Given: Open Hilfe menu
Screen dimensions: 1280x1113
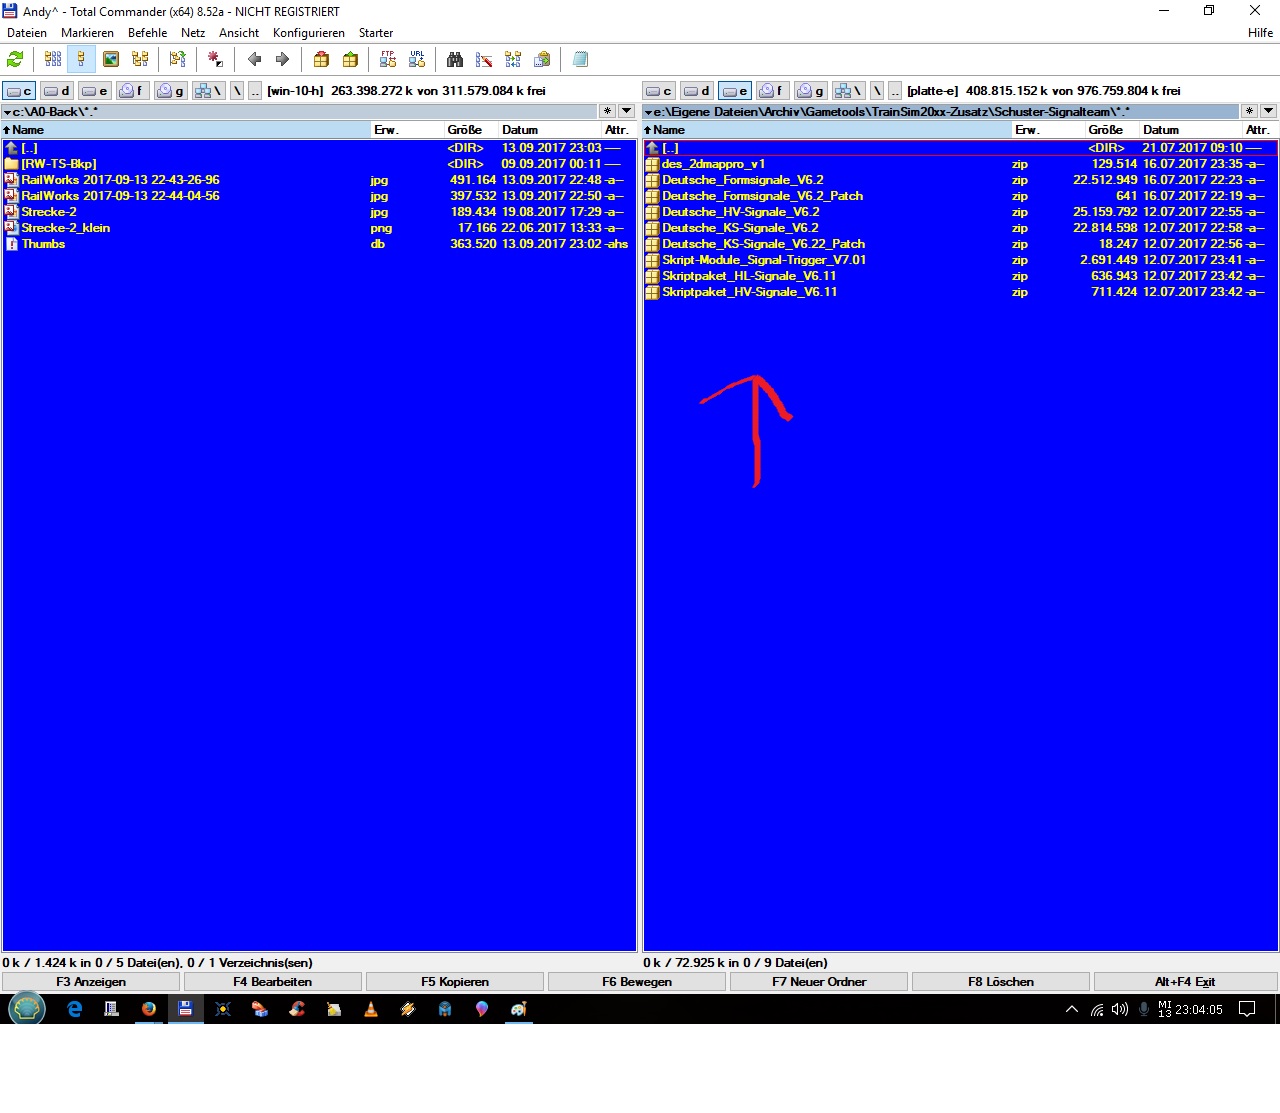Looking at the screenshot, I should tap(1260, 33).
